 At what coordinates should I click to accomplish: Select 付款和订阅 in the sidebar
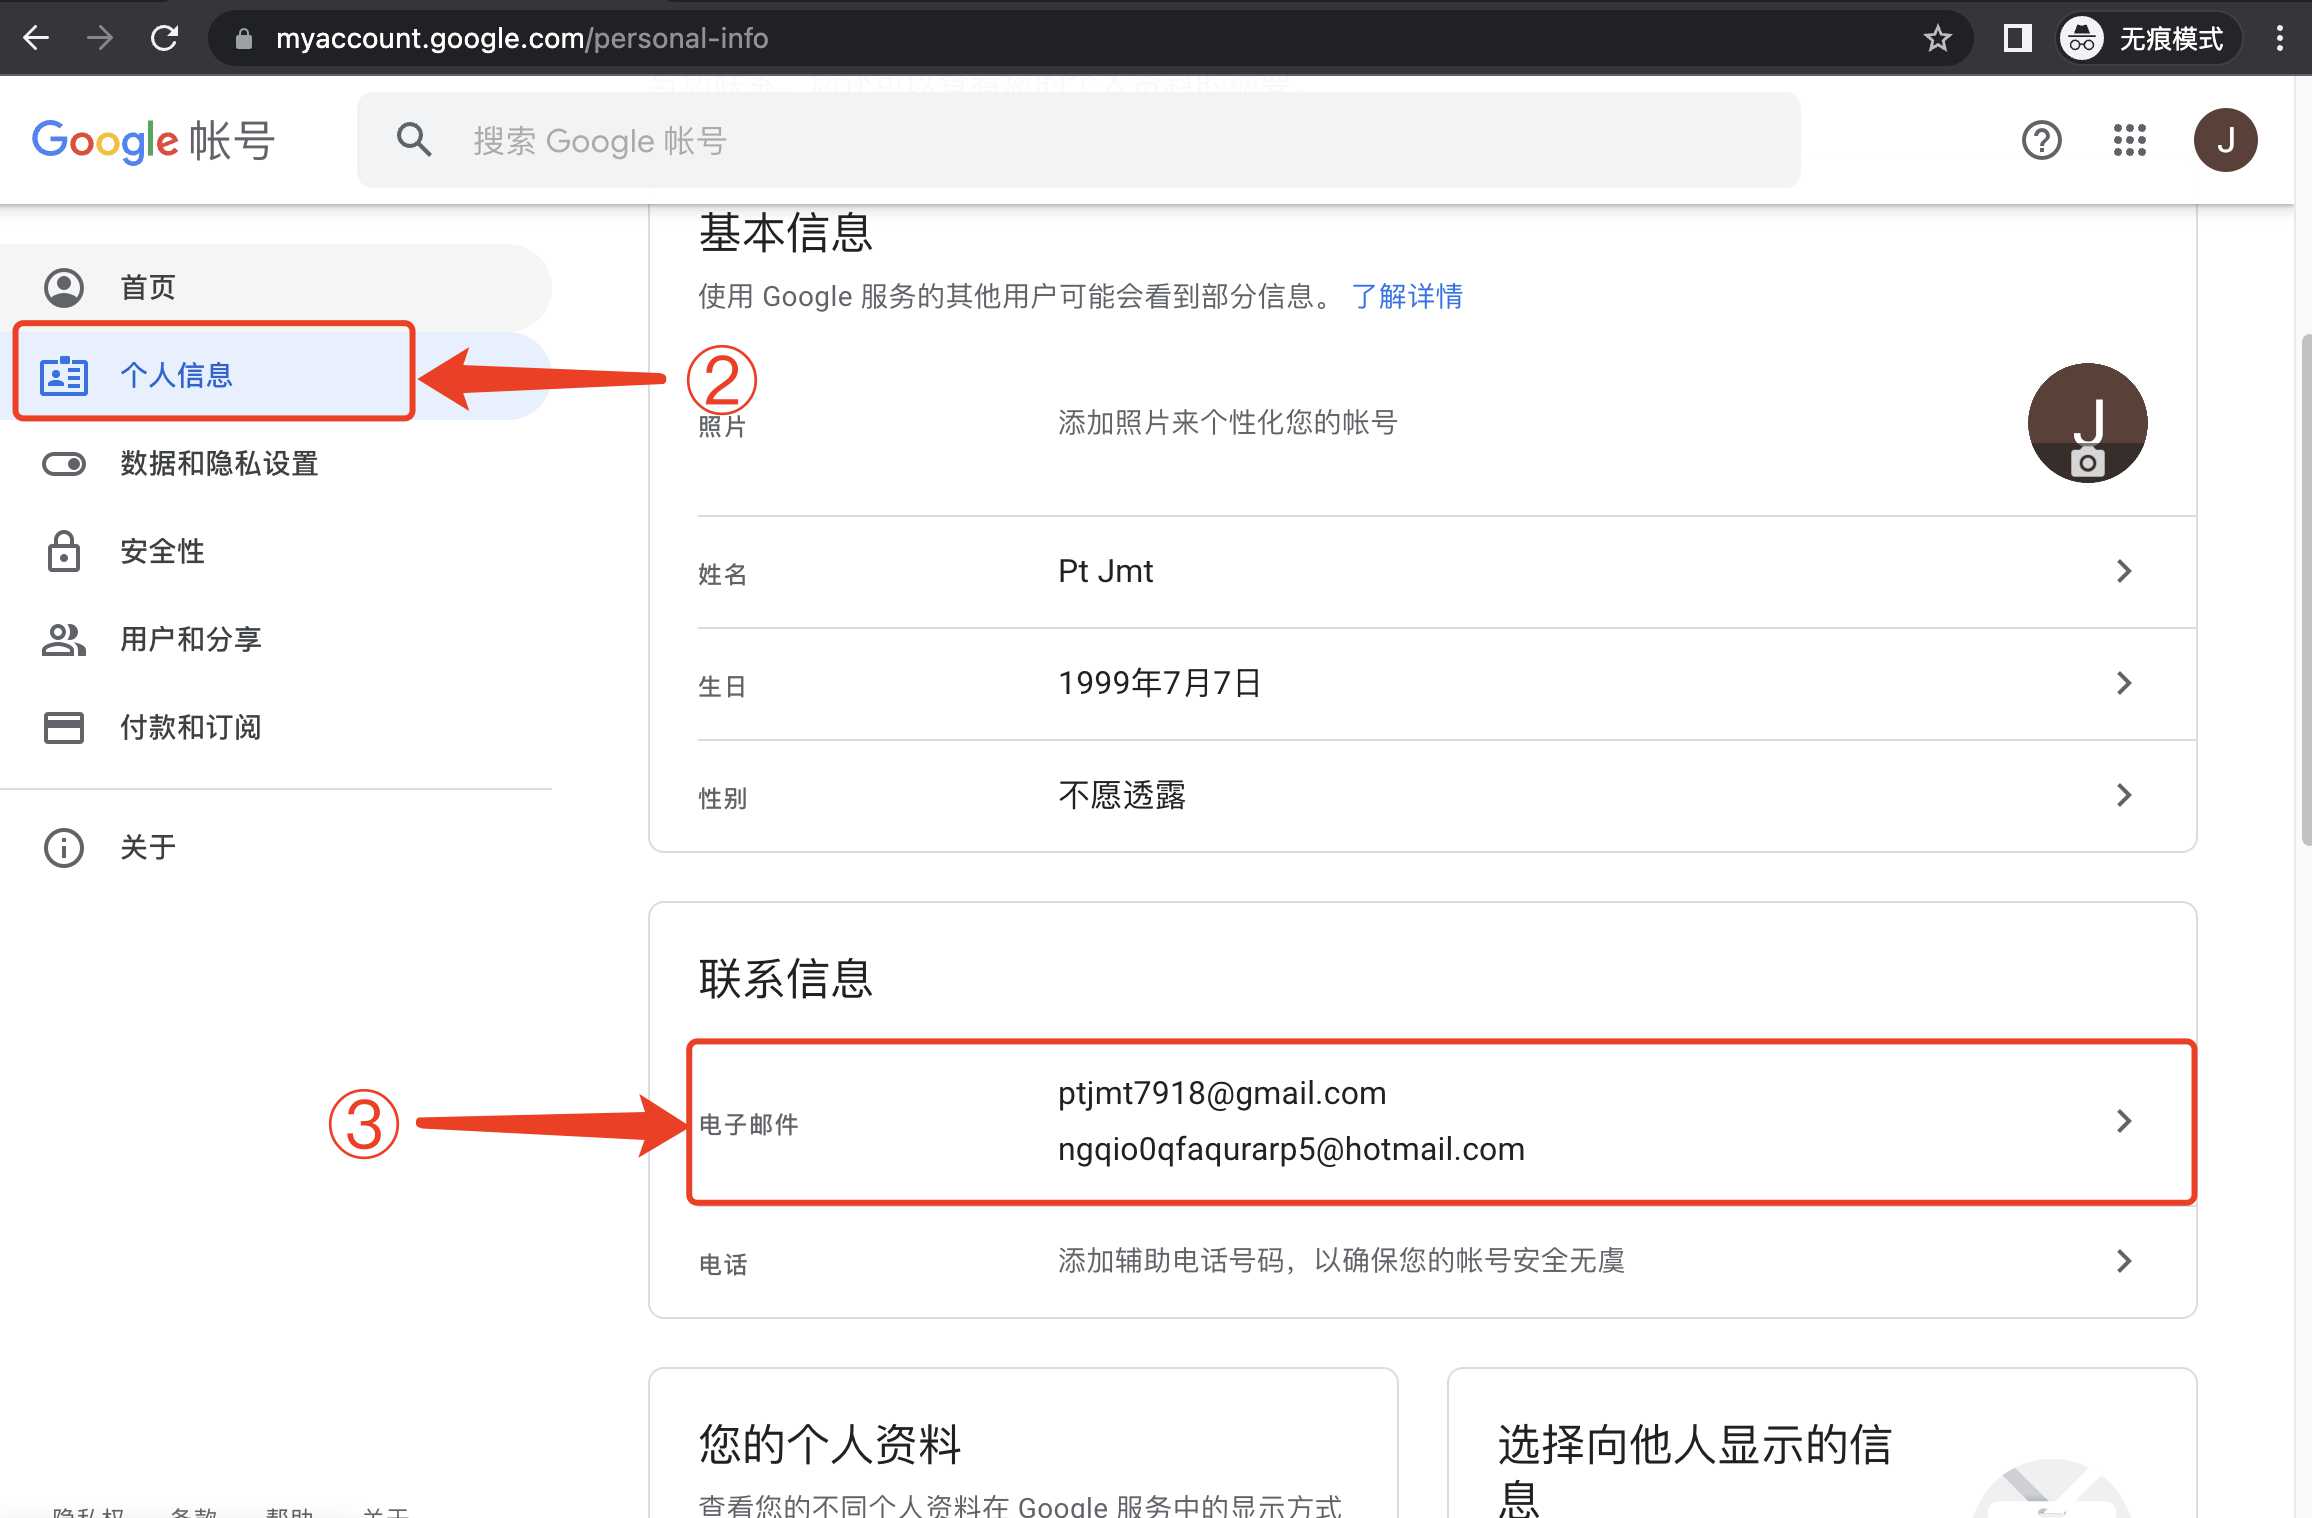192,727
